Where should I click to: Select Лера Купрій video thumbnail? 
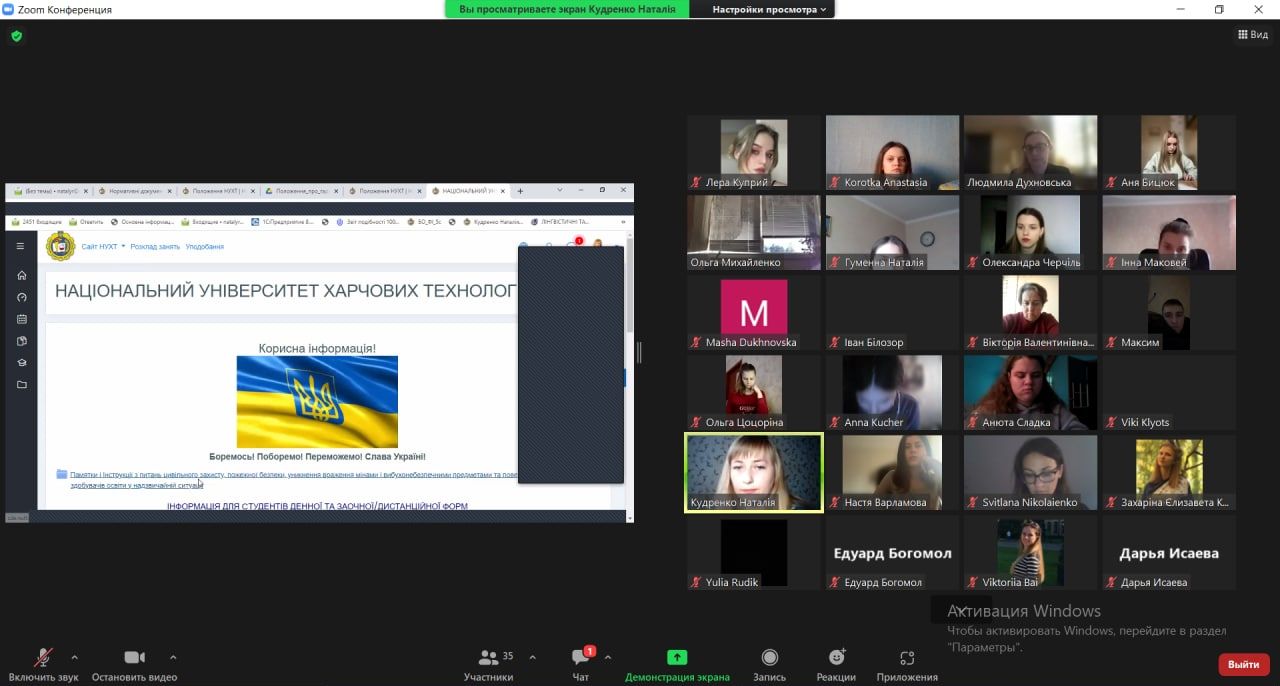pos(754,153)
